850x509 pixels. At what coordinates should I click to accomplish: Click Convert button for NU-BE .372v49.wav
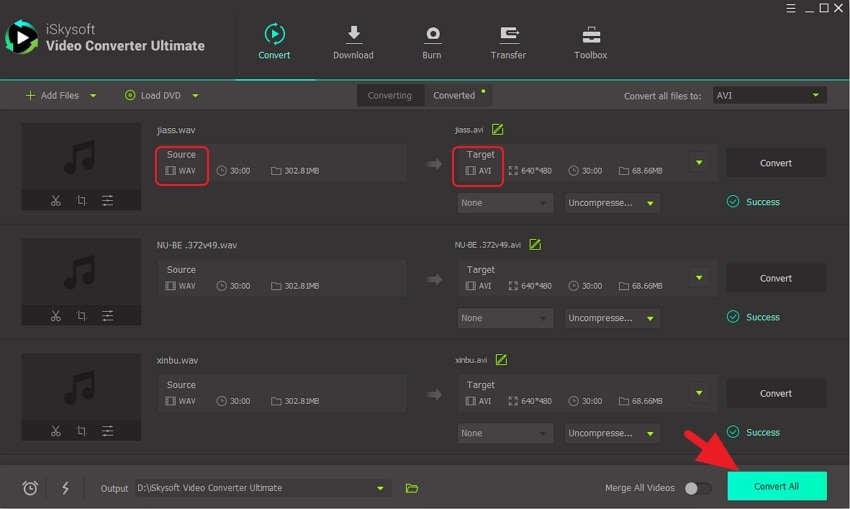[x=776, y=278]
